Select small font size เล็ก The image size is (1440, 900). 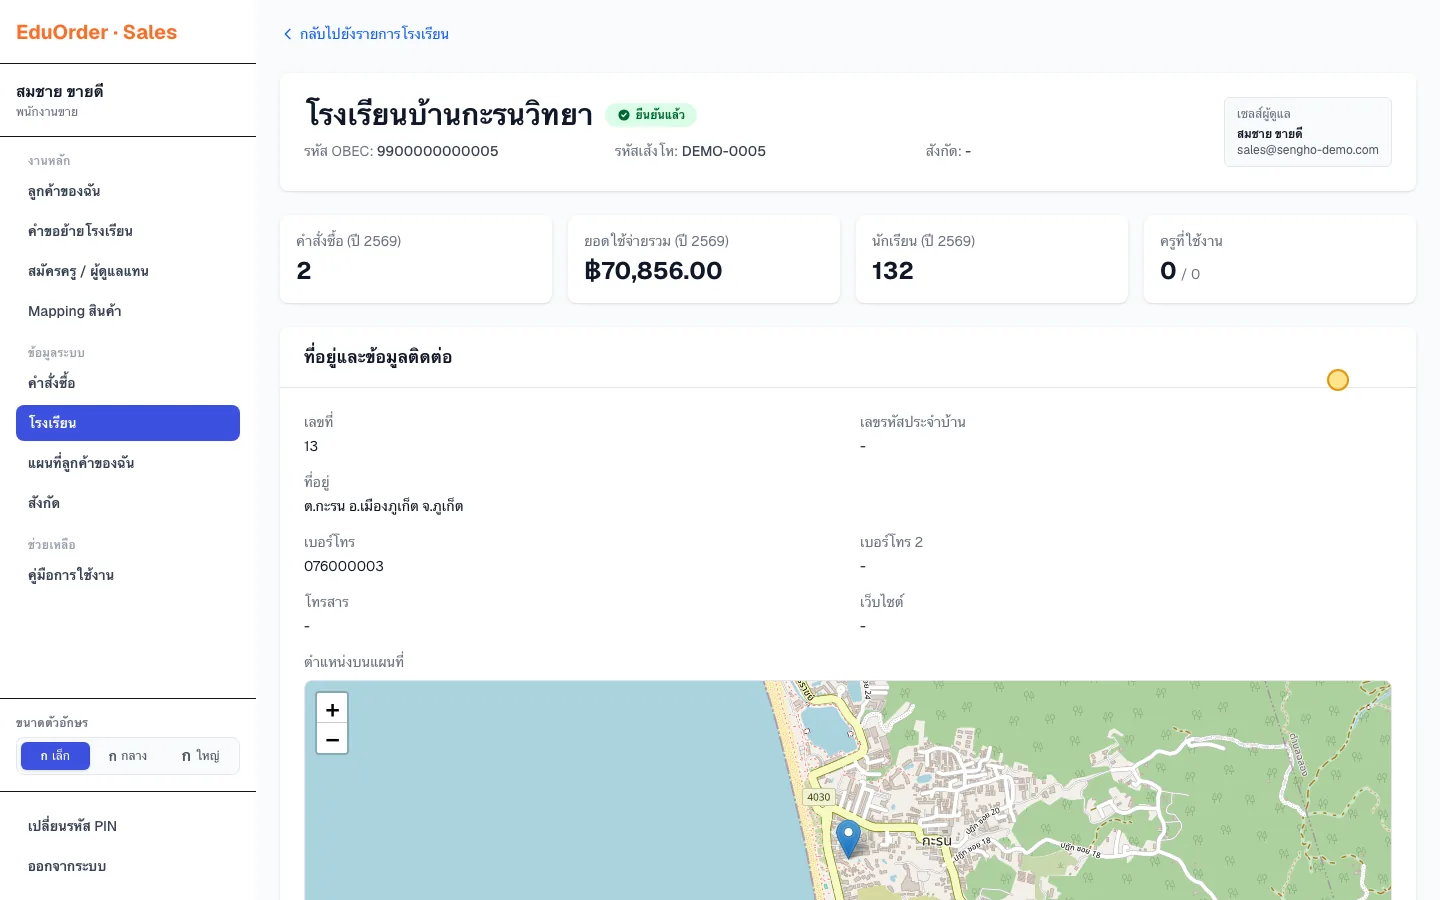pyautogui.click(x=55, y=756)
